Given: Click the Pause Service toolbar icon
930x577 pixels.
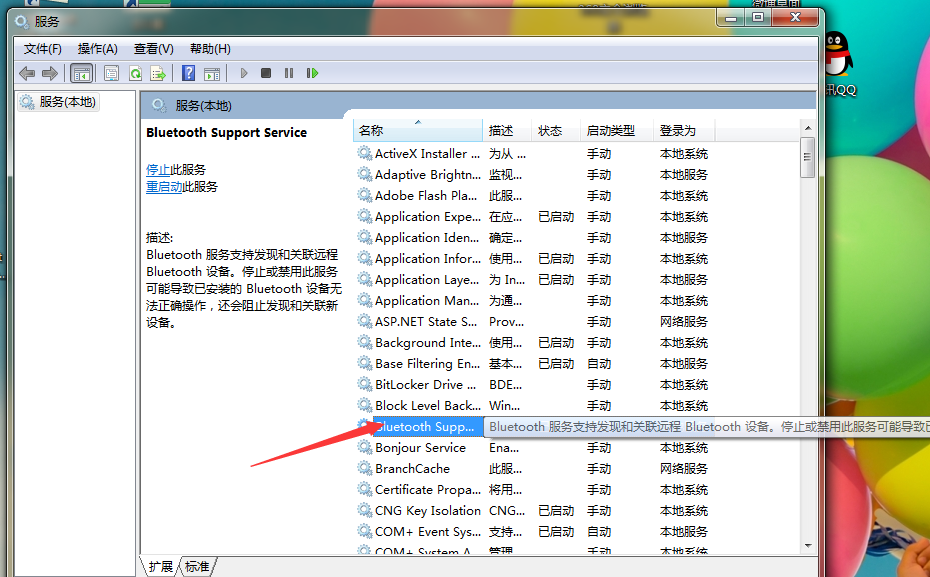Looking at the screenshot, I should (289, 73).
